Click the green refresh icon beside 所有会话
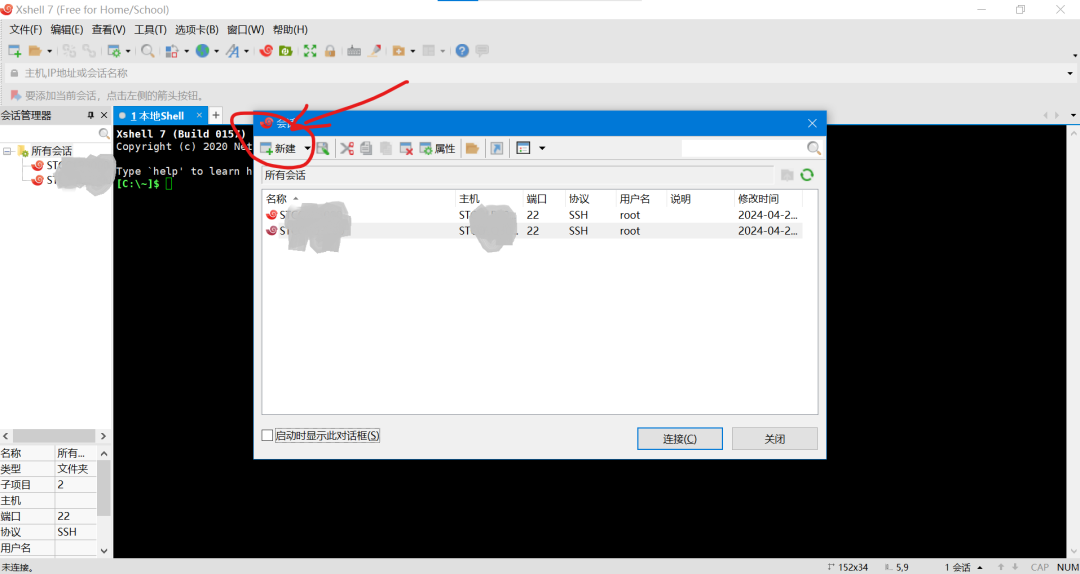Screen dimensions: 1080x574 pos(806,175)
